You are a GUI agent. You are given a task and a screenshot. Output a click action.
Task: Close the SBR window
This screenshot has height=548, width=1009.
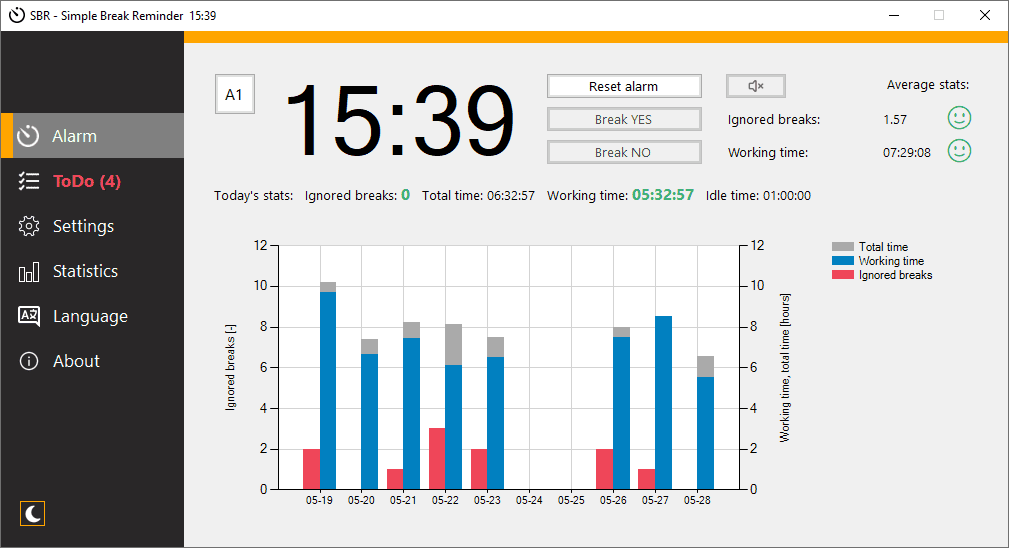(x=985, y=15)
